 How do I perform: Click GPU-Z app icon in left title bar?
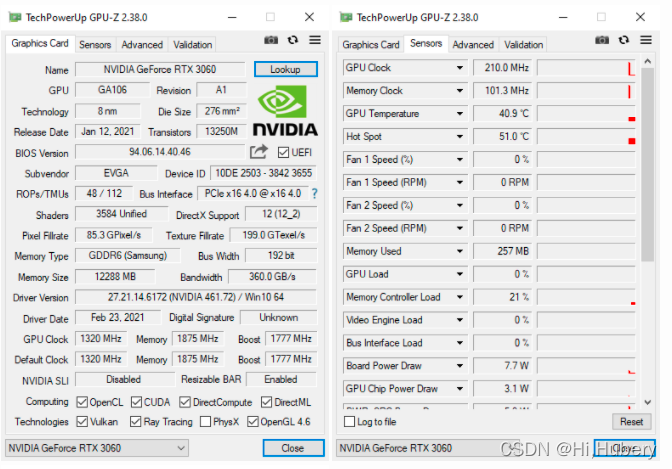[x=15, y=17]
